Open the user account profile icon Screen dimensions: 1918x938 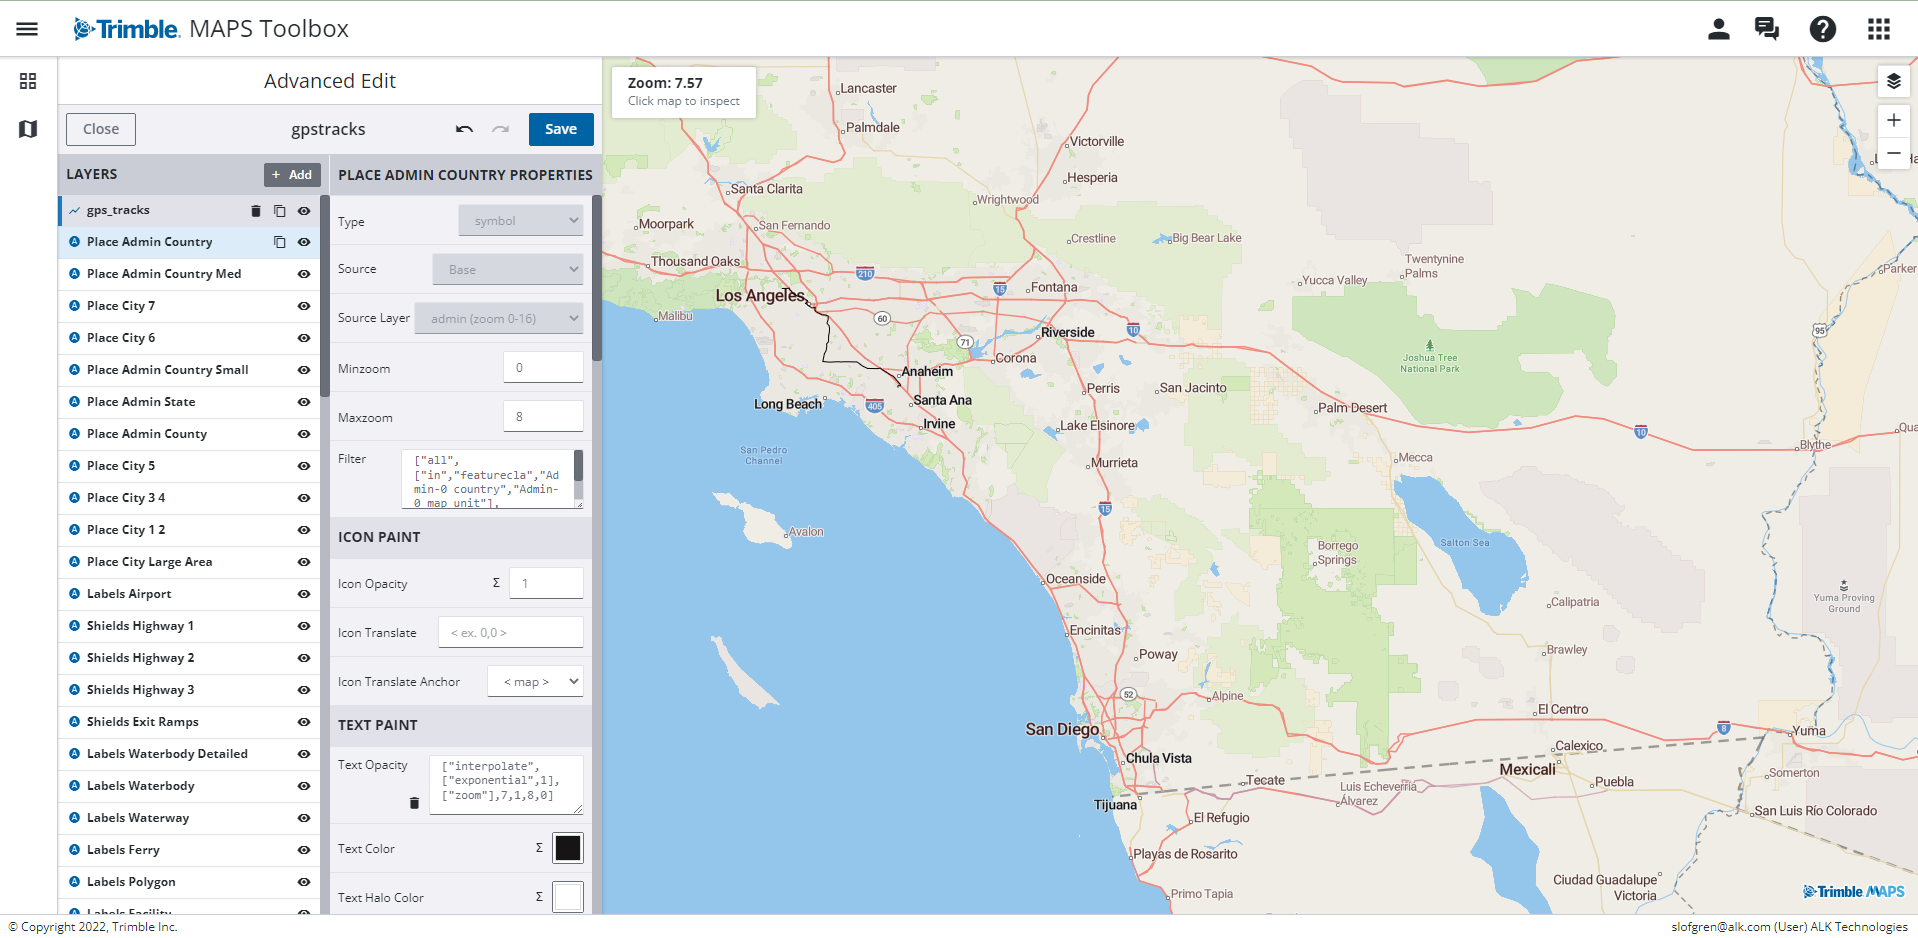click(1718, 29)
